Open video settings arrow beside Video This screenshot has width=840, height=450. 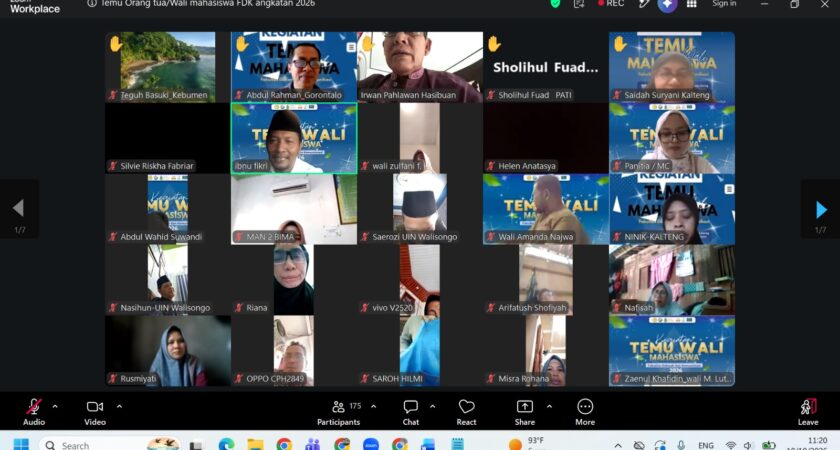pos(119,407)
